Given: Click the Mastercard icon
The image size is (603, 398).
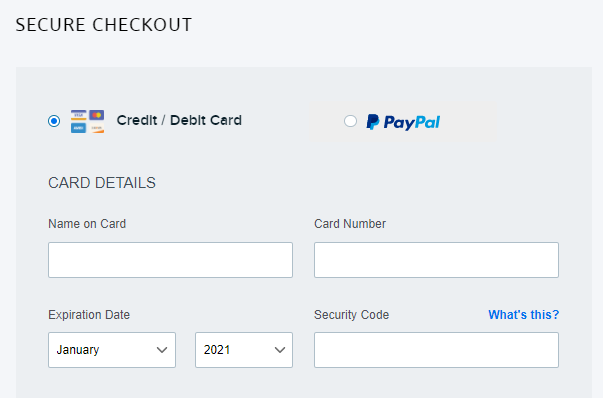Looking at the screenshot, I should 97,115.
